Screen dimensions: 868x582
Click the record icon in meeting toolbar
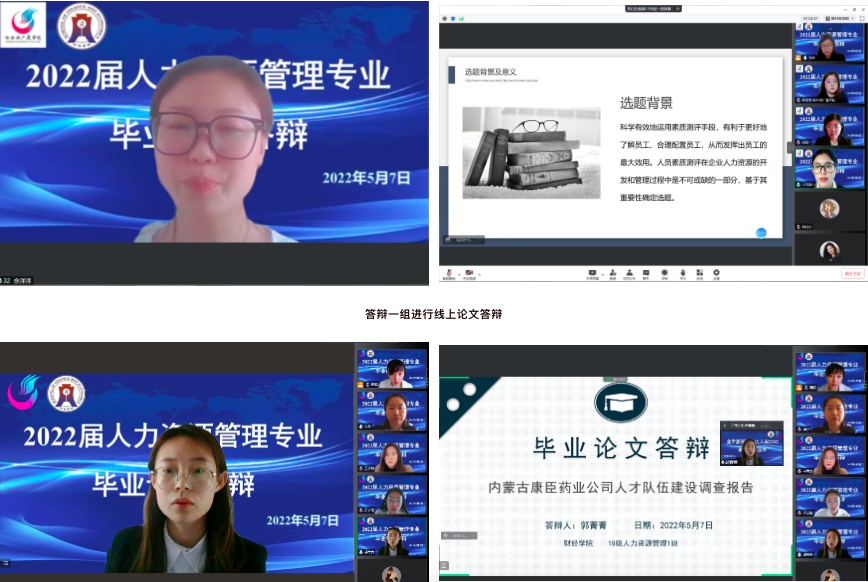[x=664, y=274]
